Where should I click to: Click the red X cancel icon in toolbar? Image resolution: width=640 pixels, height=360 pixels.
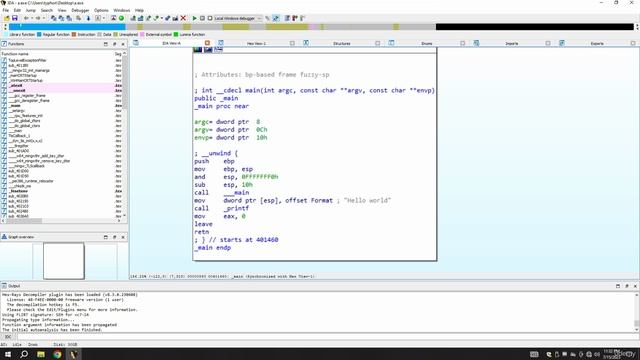pyautogui.click(x=183, y=18)
